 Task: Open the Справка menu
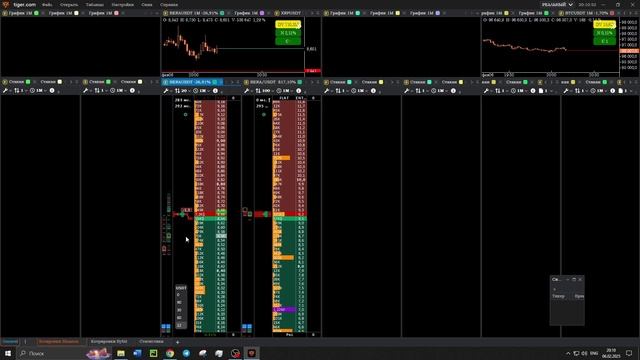169,4
